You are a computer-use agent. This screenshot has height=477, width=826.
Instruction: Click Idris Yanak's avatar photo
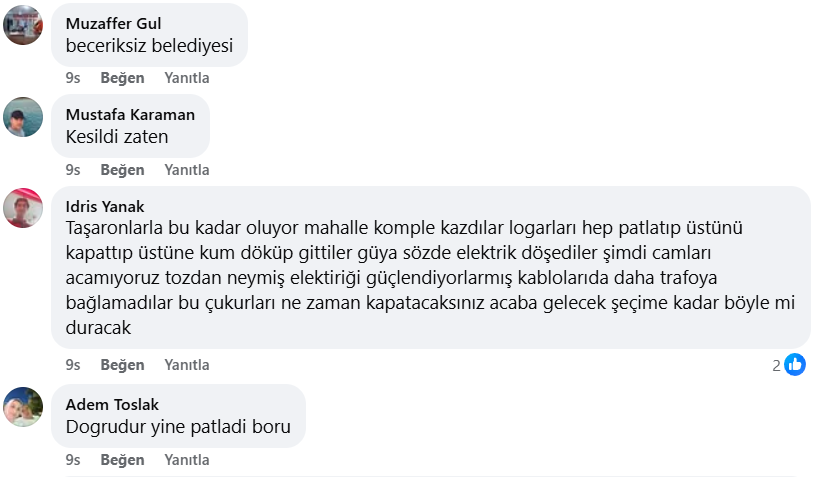(x=23, y=208)
